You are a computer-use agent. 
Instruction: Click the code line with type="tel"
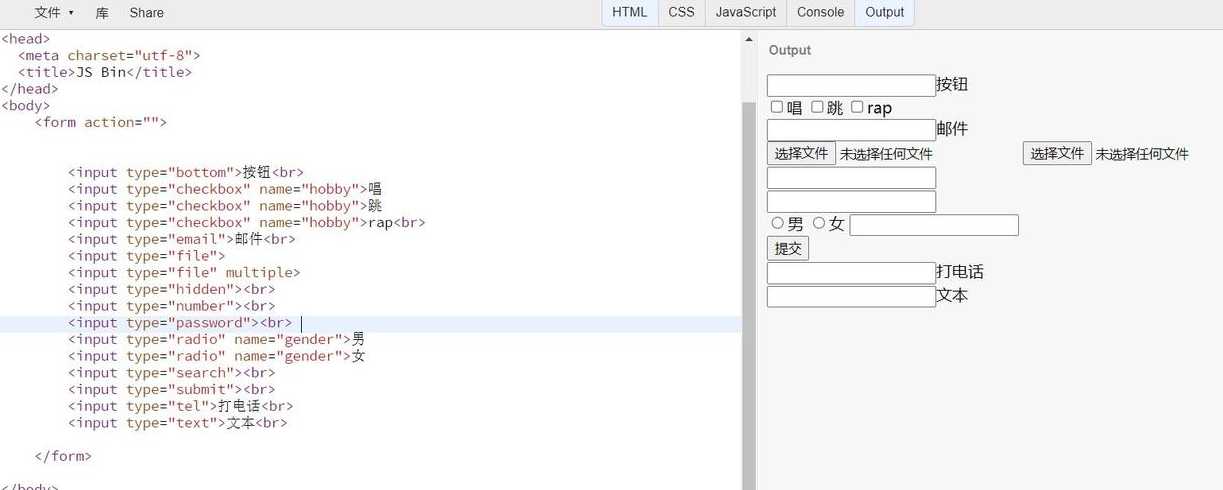[x=181, y=406]
